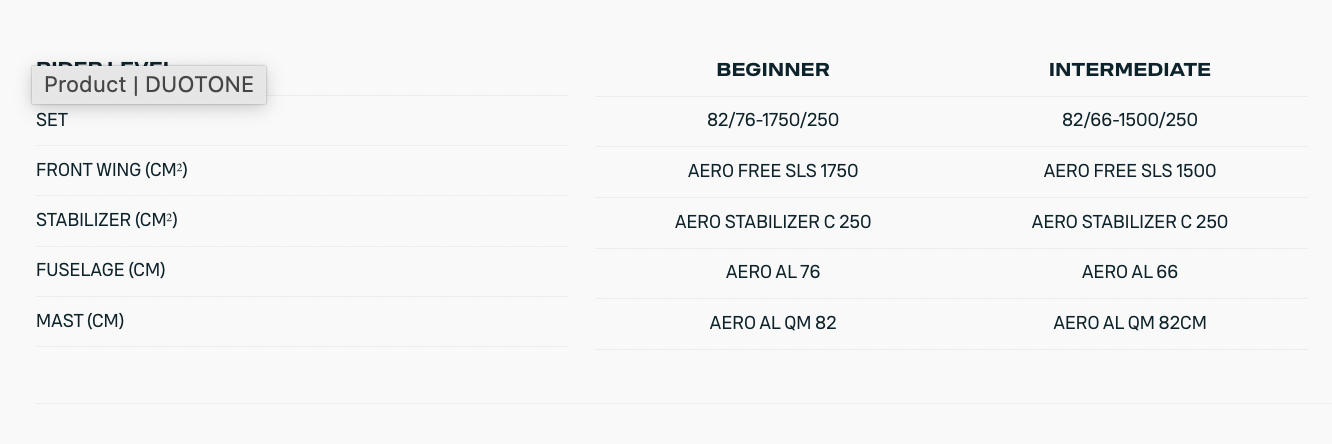Select the SET row label

[x=52, y=120]
